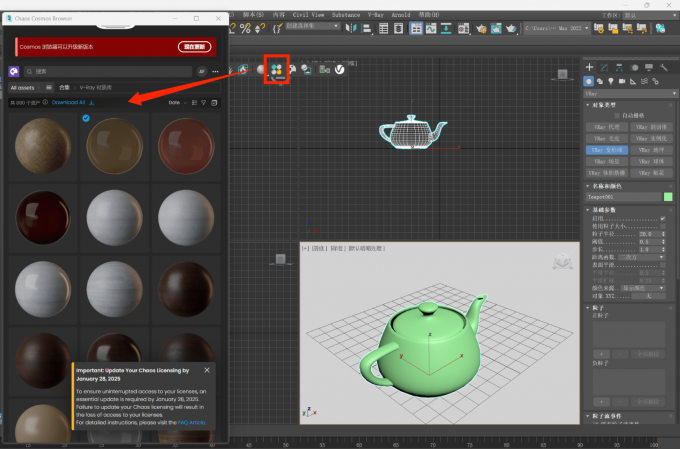Open the Hierarchy panel icon

[x=619, y=67]
